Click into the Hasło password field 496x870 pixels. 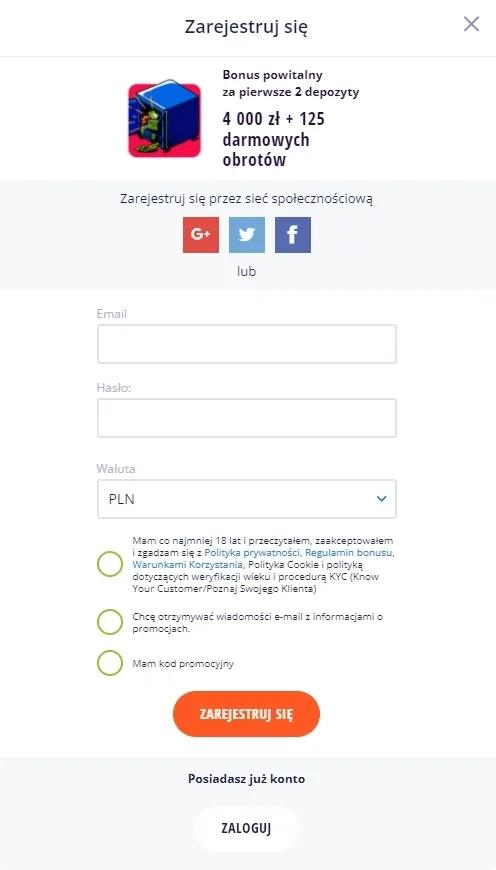click(247, 418)
